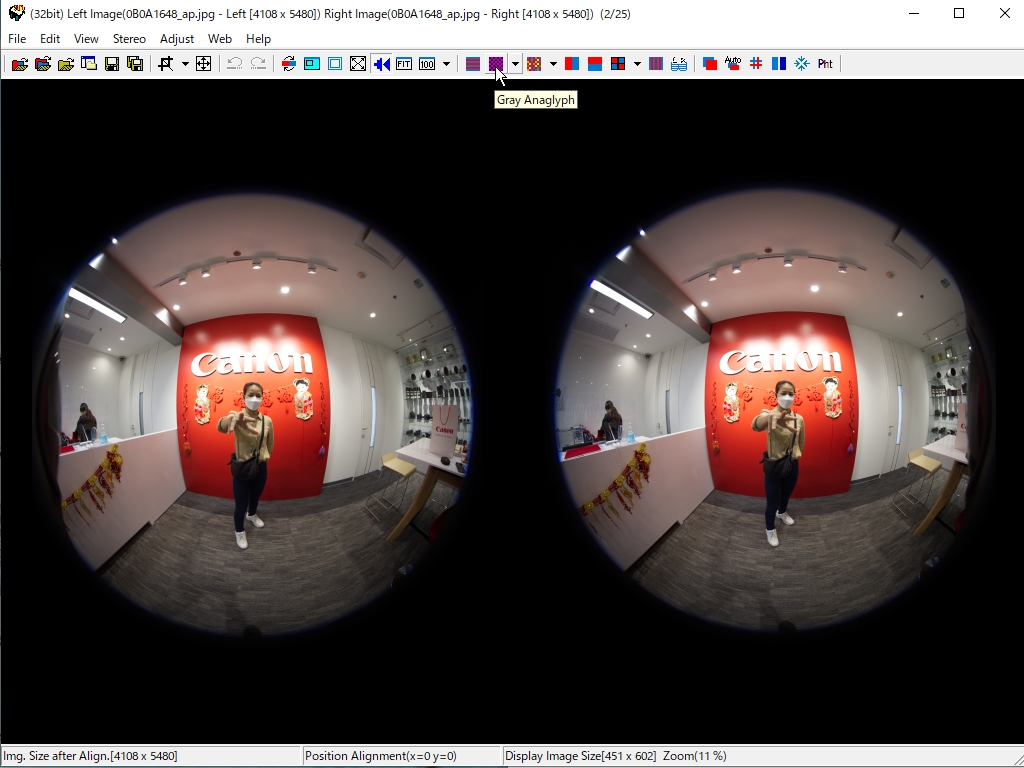Select the Color Anaglyph checkered icon
1024x768 pixels.
click(534, 63)
